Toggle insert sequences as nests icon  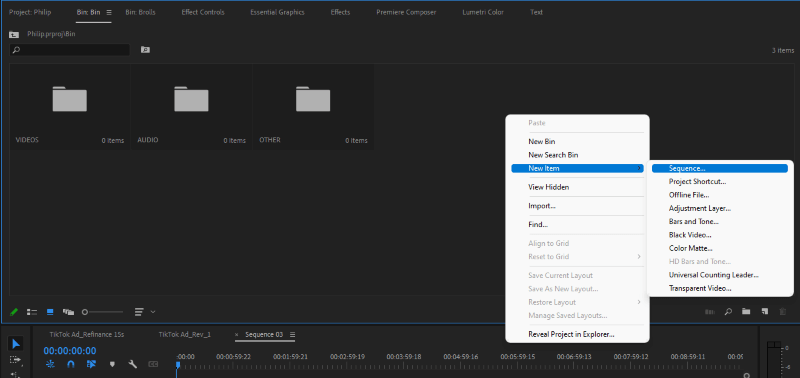click(x=51, y=364)
